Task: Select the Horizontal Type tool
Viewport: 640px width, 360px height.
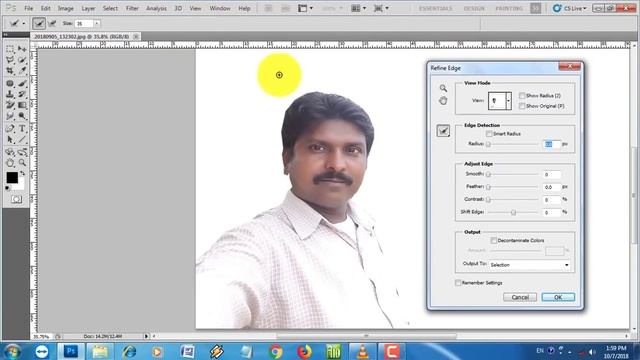Action: 22,129
